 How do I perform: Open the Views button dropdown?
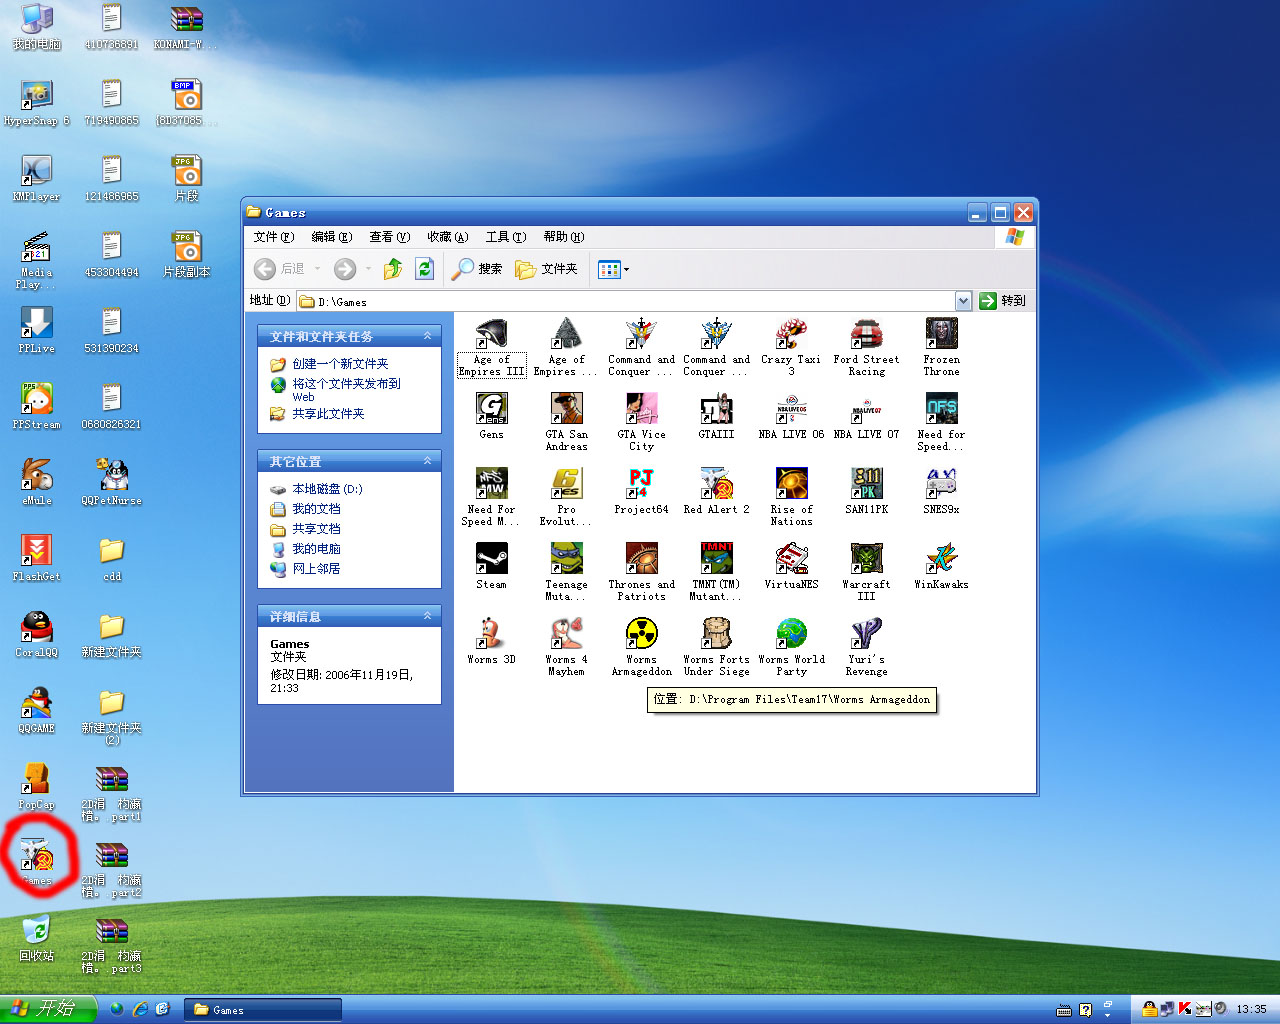click(x=613, y=269)
